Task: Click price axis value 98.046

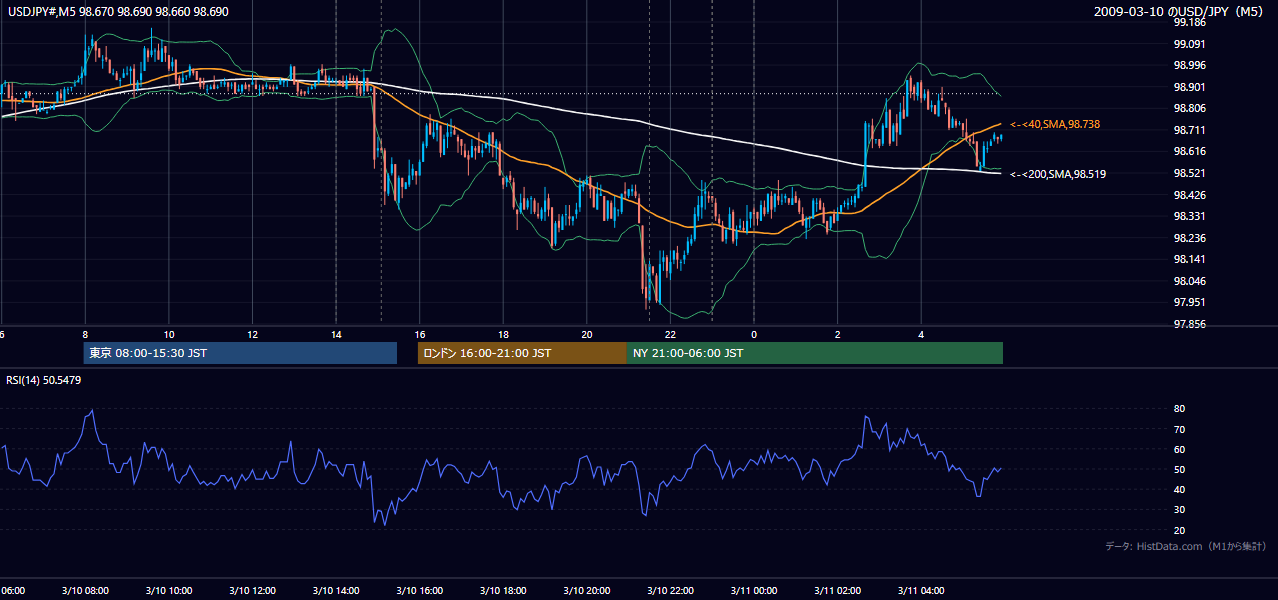Action: (1190, 281)
